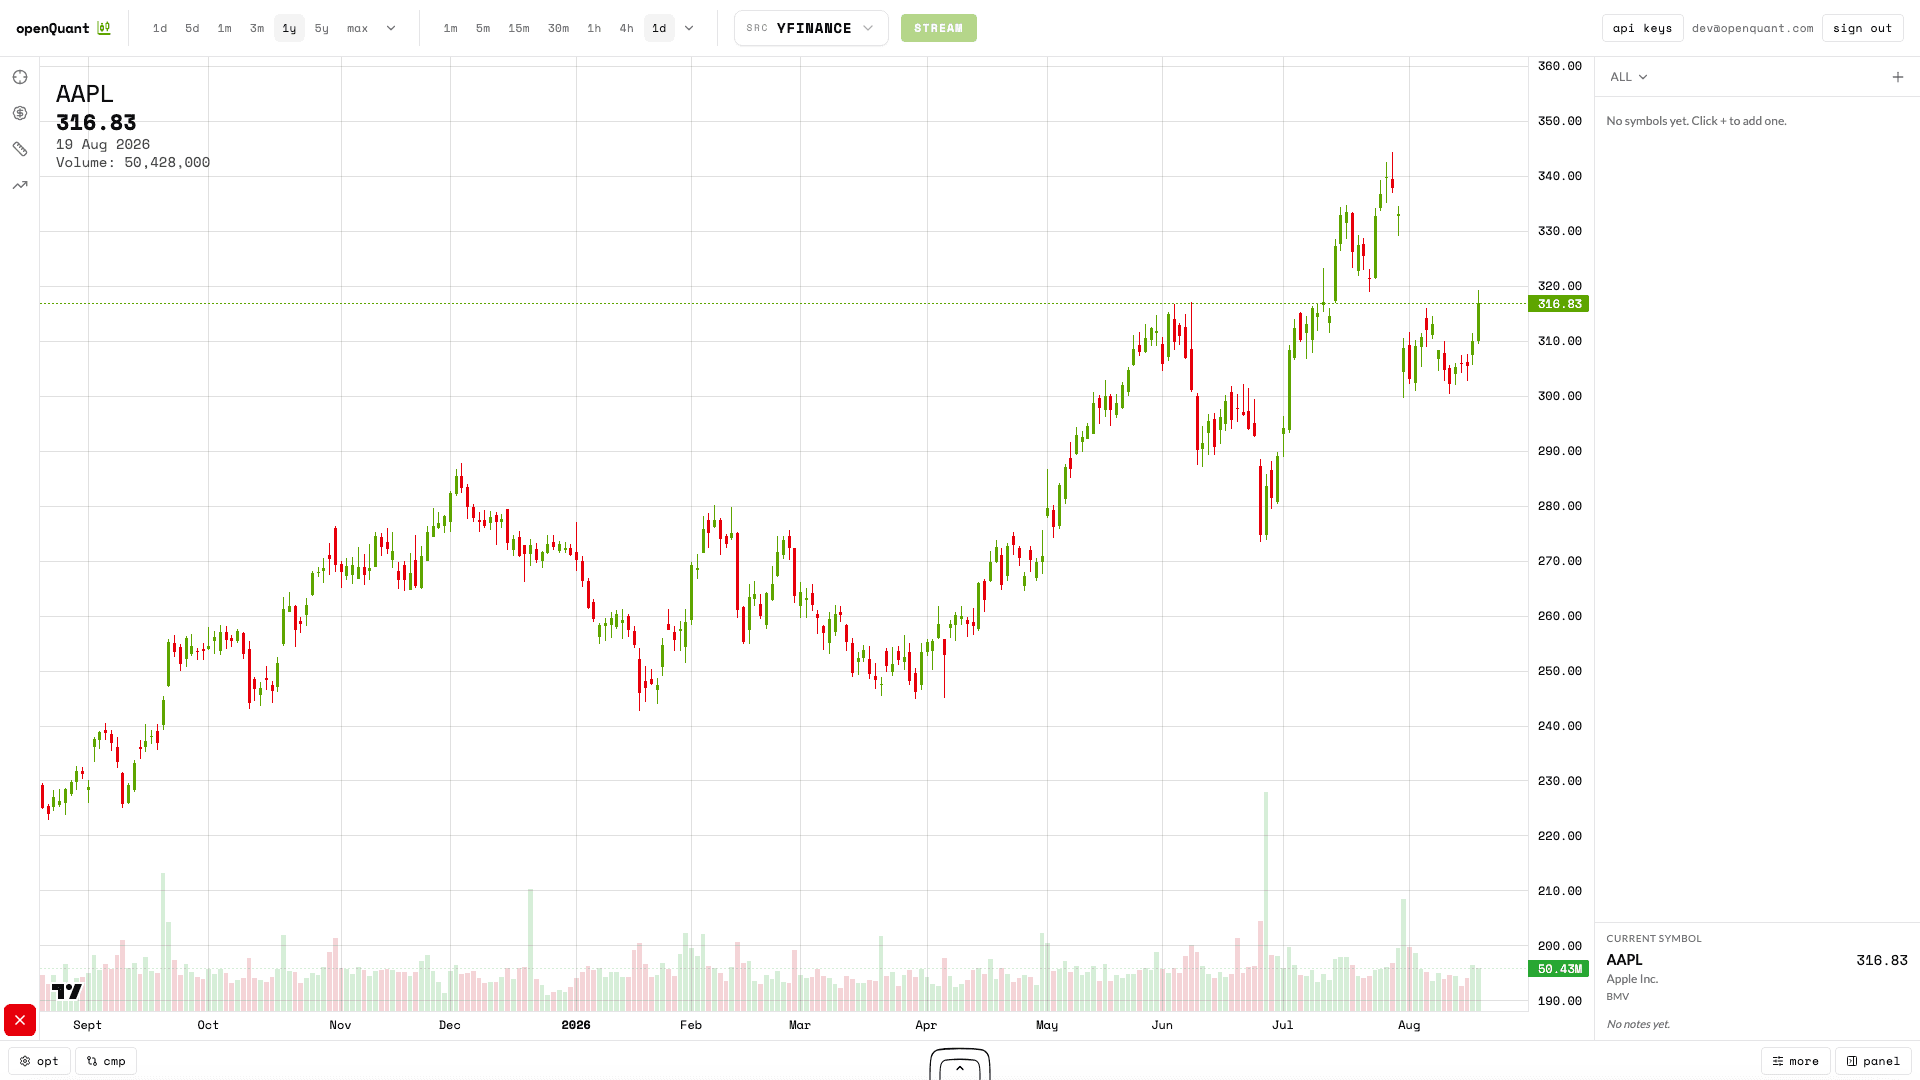Click the dollar-sign icon in left sidebar
1920x1080 pixels.
20,113
